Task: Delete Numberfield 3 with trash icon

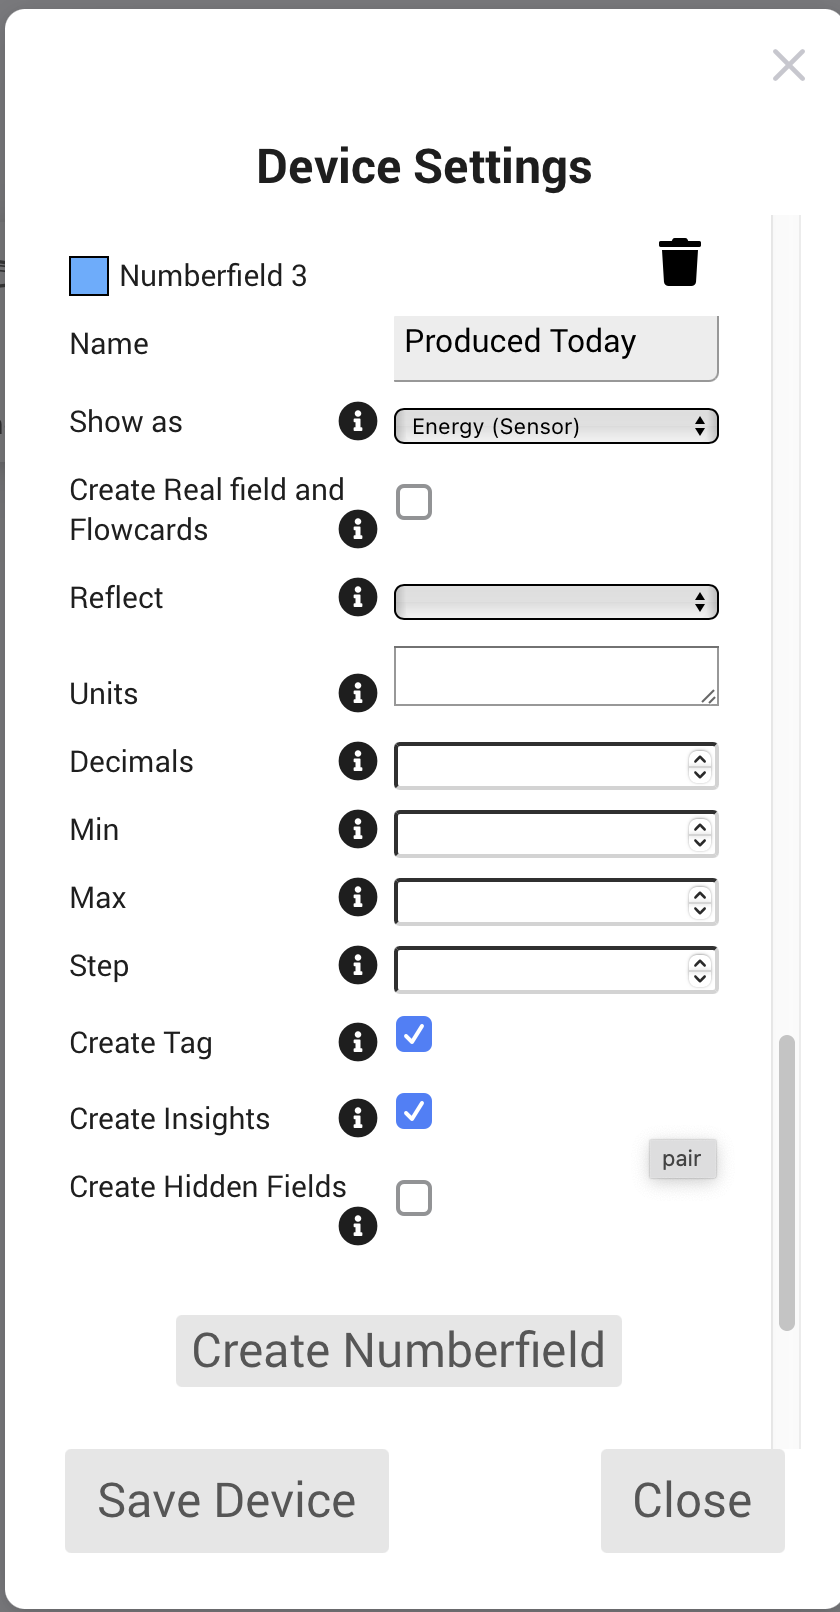Action: tap(680, 263)
